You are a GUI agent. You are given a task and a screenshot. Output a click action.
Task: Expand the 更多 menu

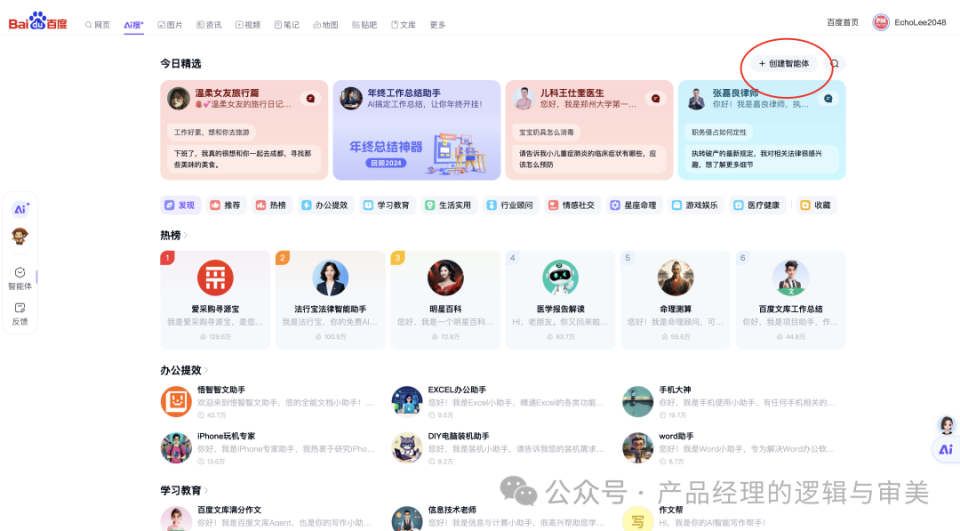click(437, 25)
